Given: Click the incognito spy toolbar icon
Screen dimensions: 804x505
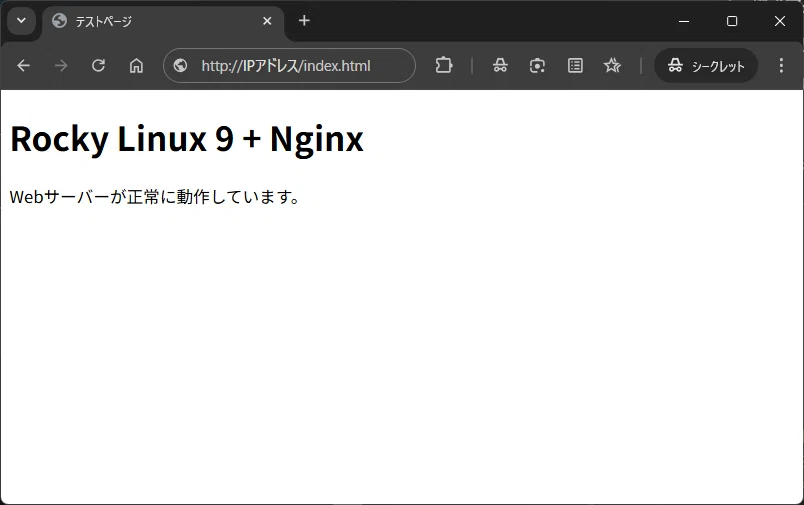Looking at the screenshot, I should click(x=500, y=66).
